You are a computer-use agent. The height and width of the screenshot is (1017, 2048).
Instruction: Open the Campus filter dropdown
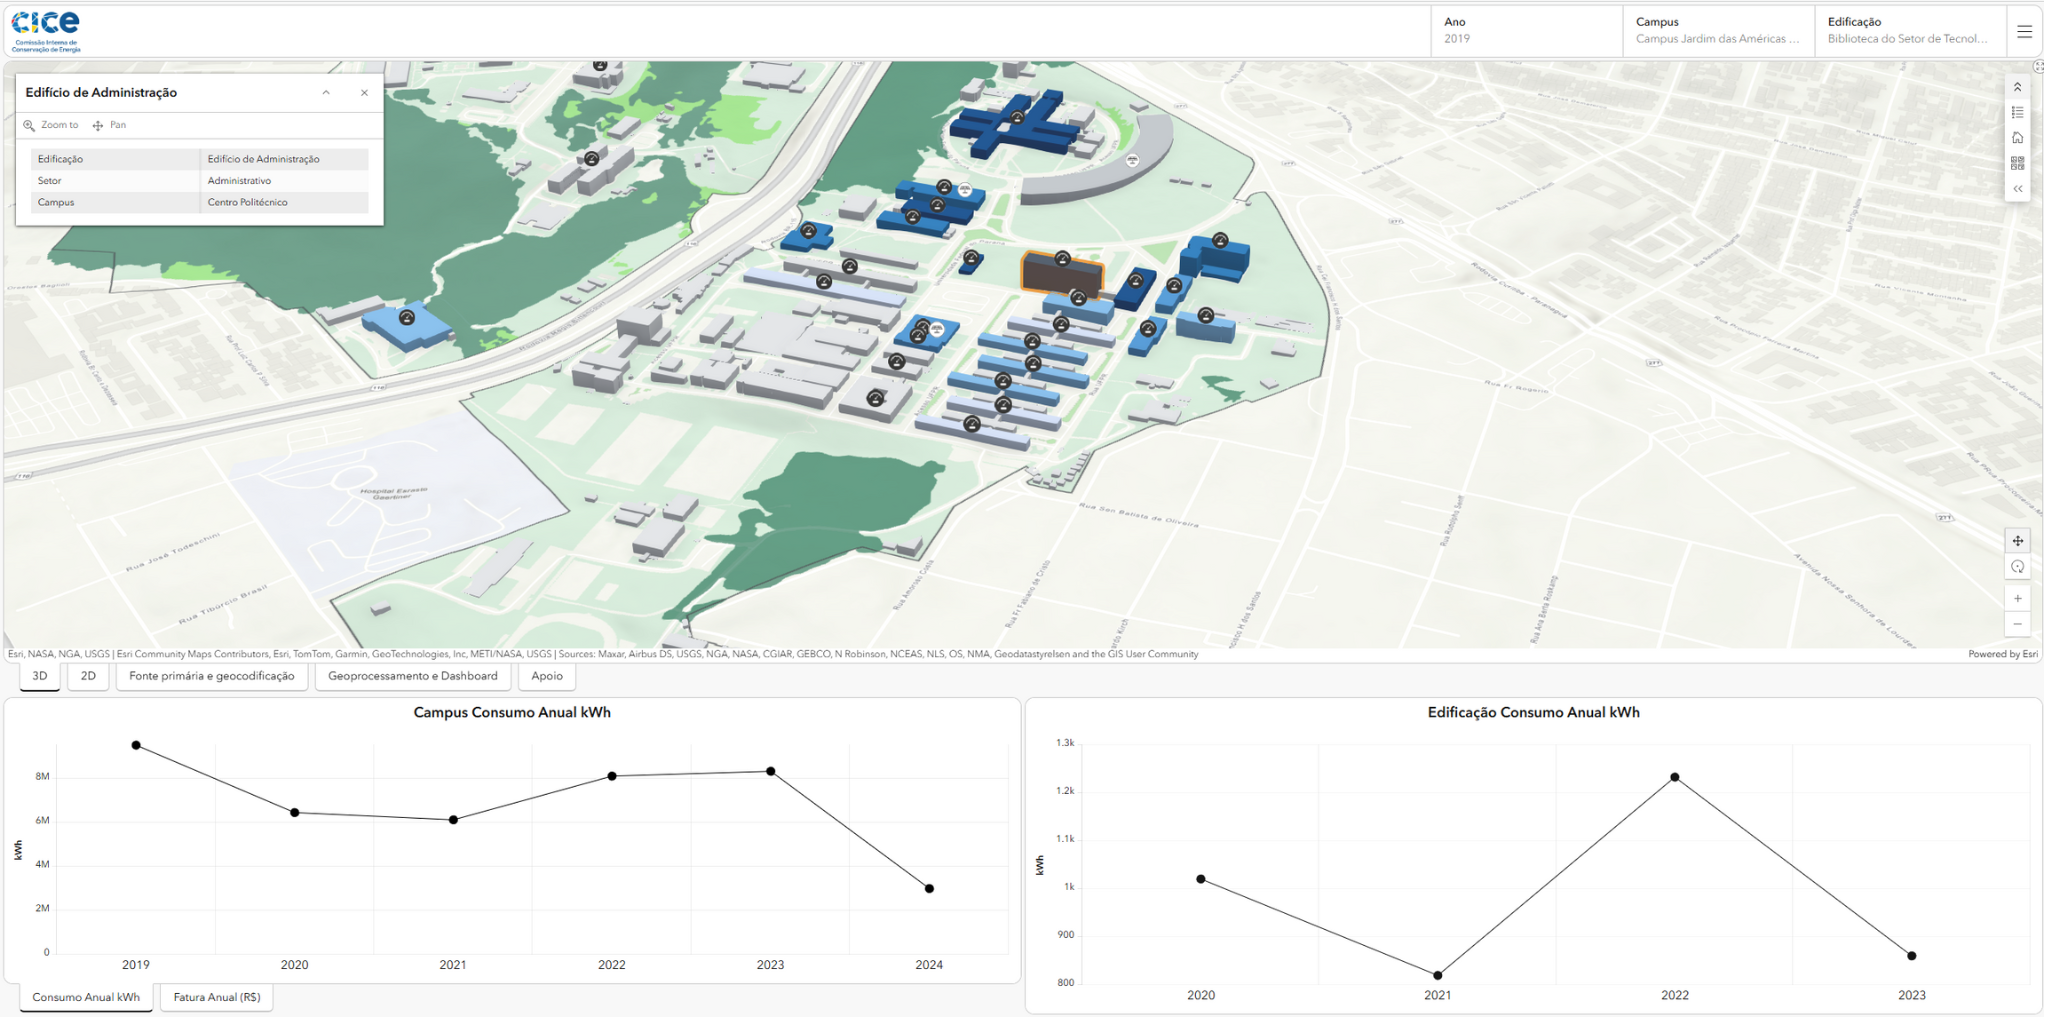[1718, 31]
